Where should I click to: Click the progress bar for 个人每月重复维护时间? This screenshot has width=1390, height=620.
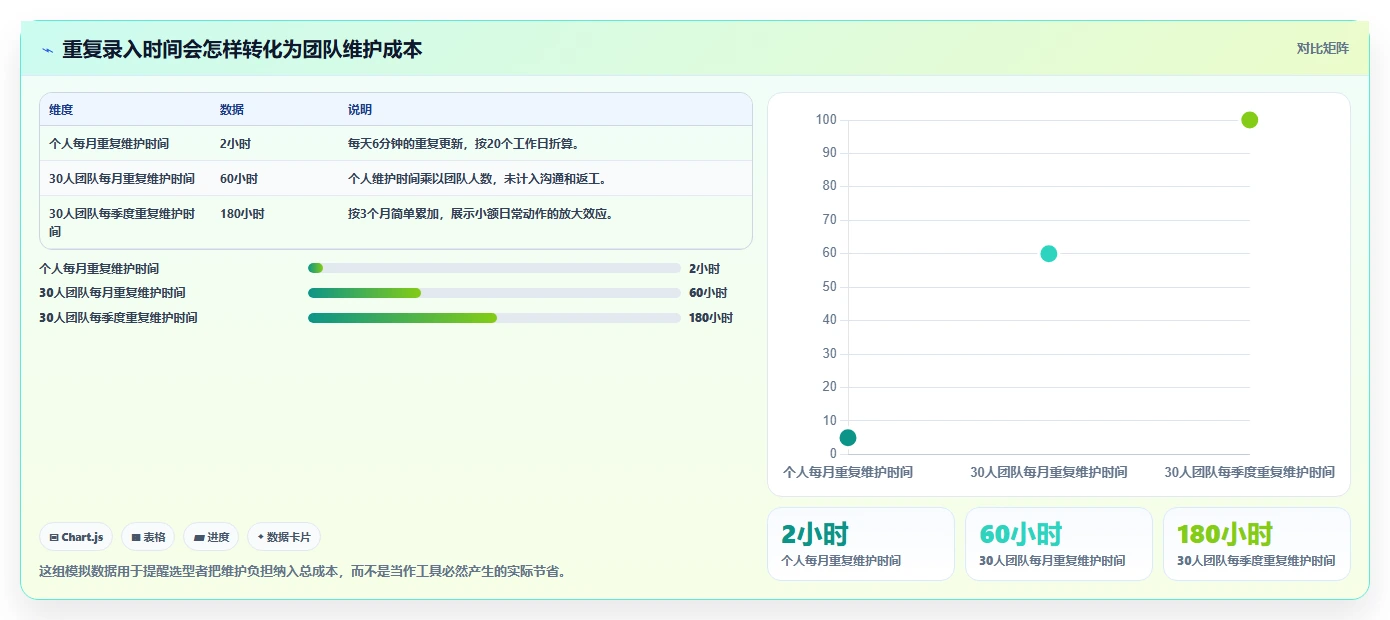494,268
